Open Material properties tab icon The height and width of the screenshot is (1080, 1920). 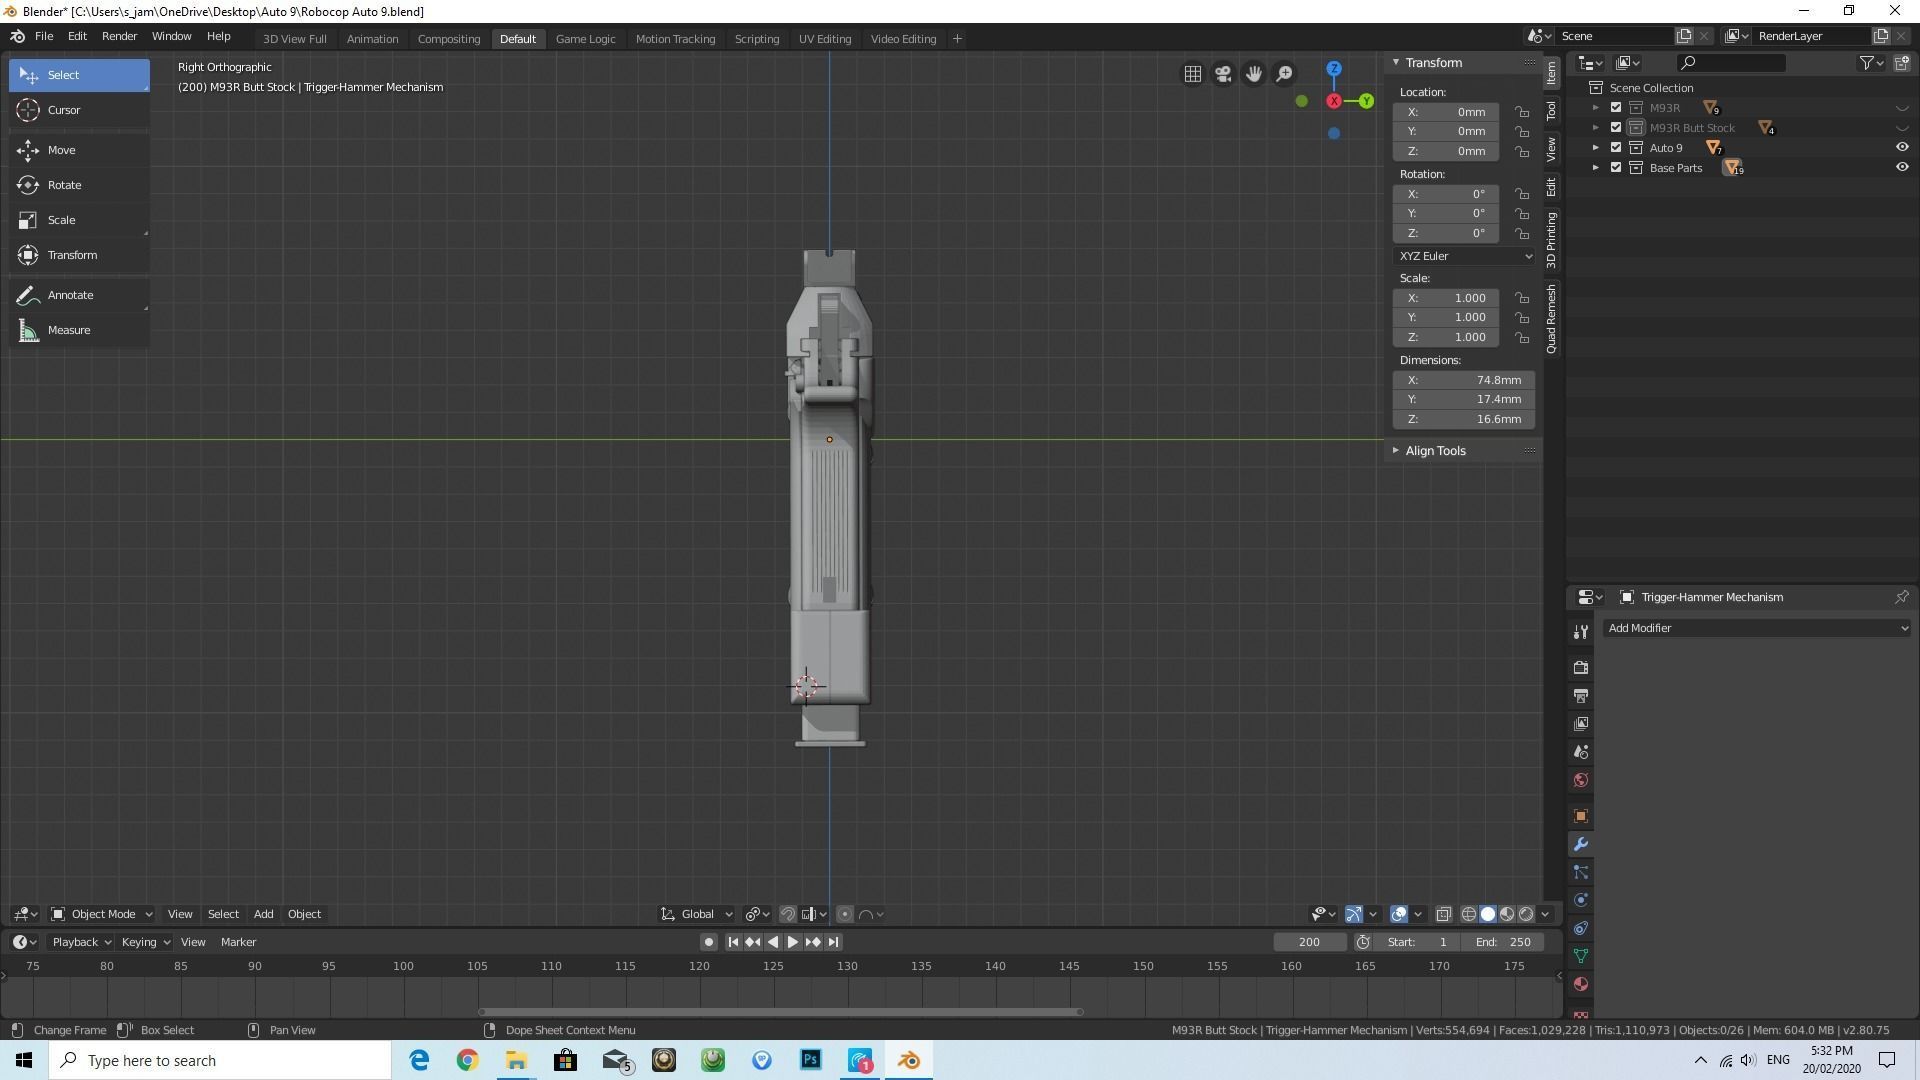click(x=1581, y=984)
